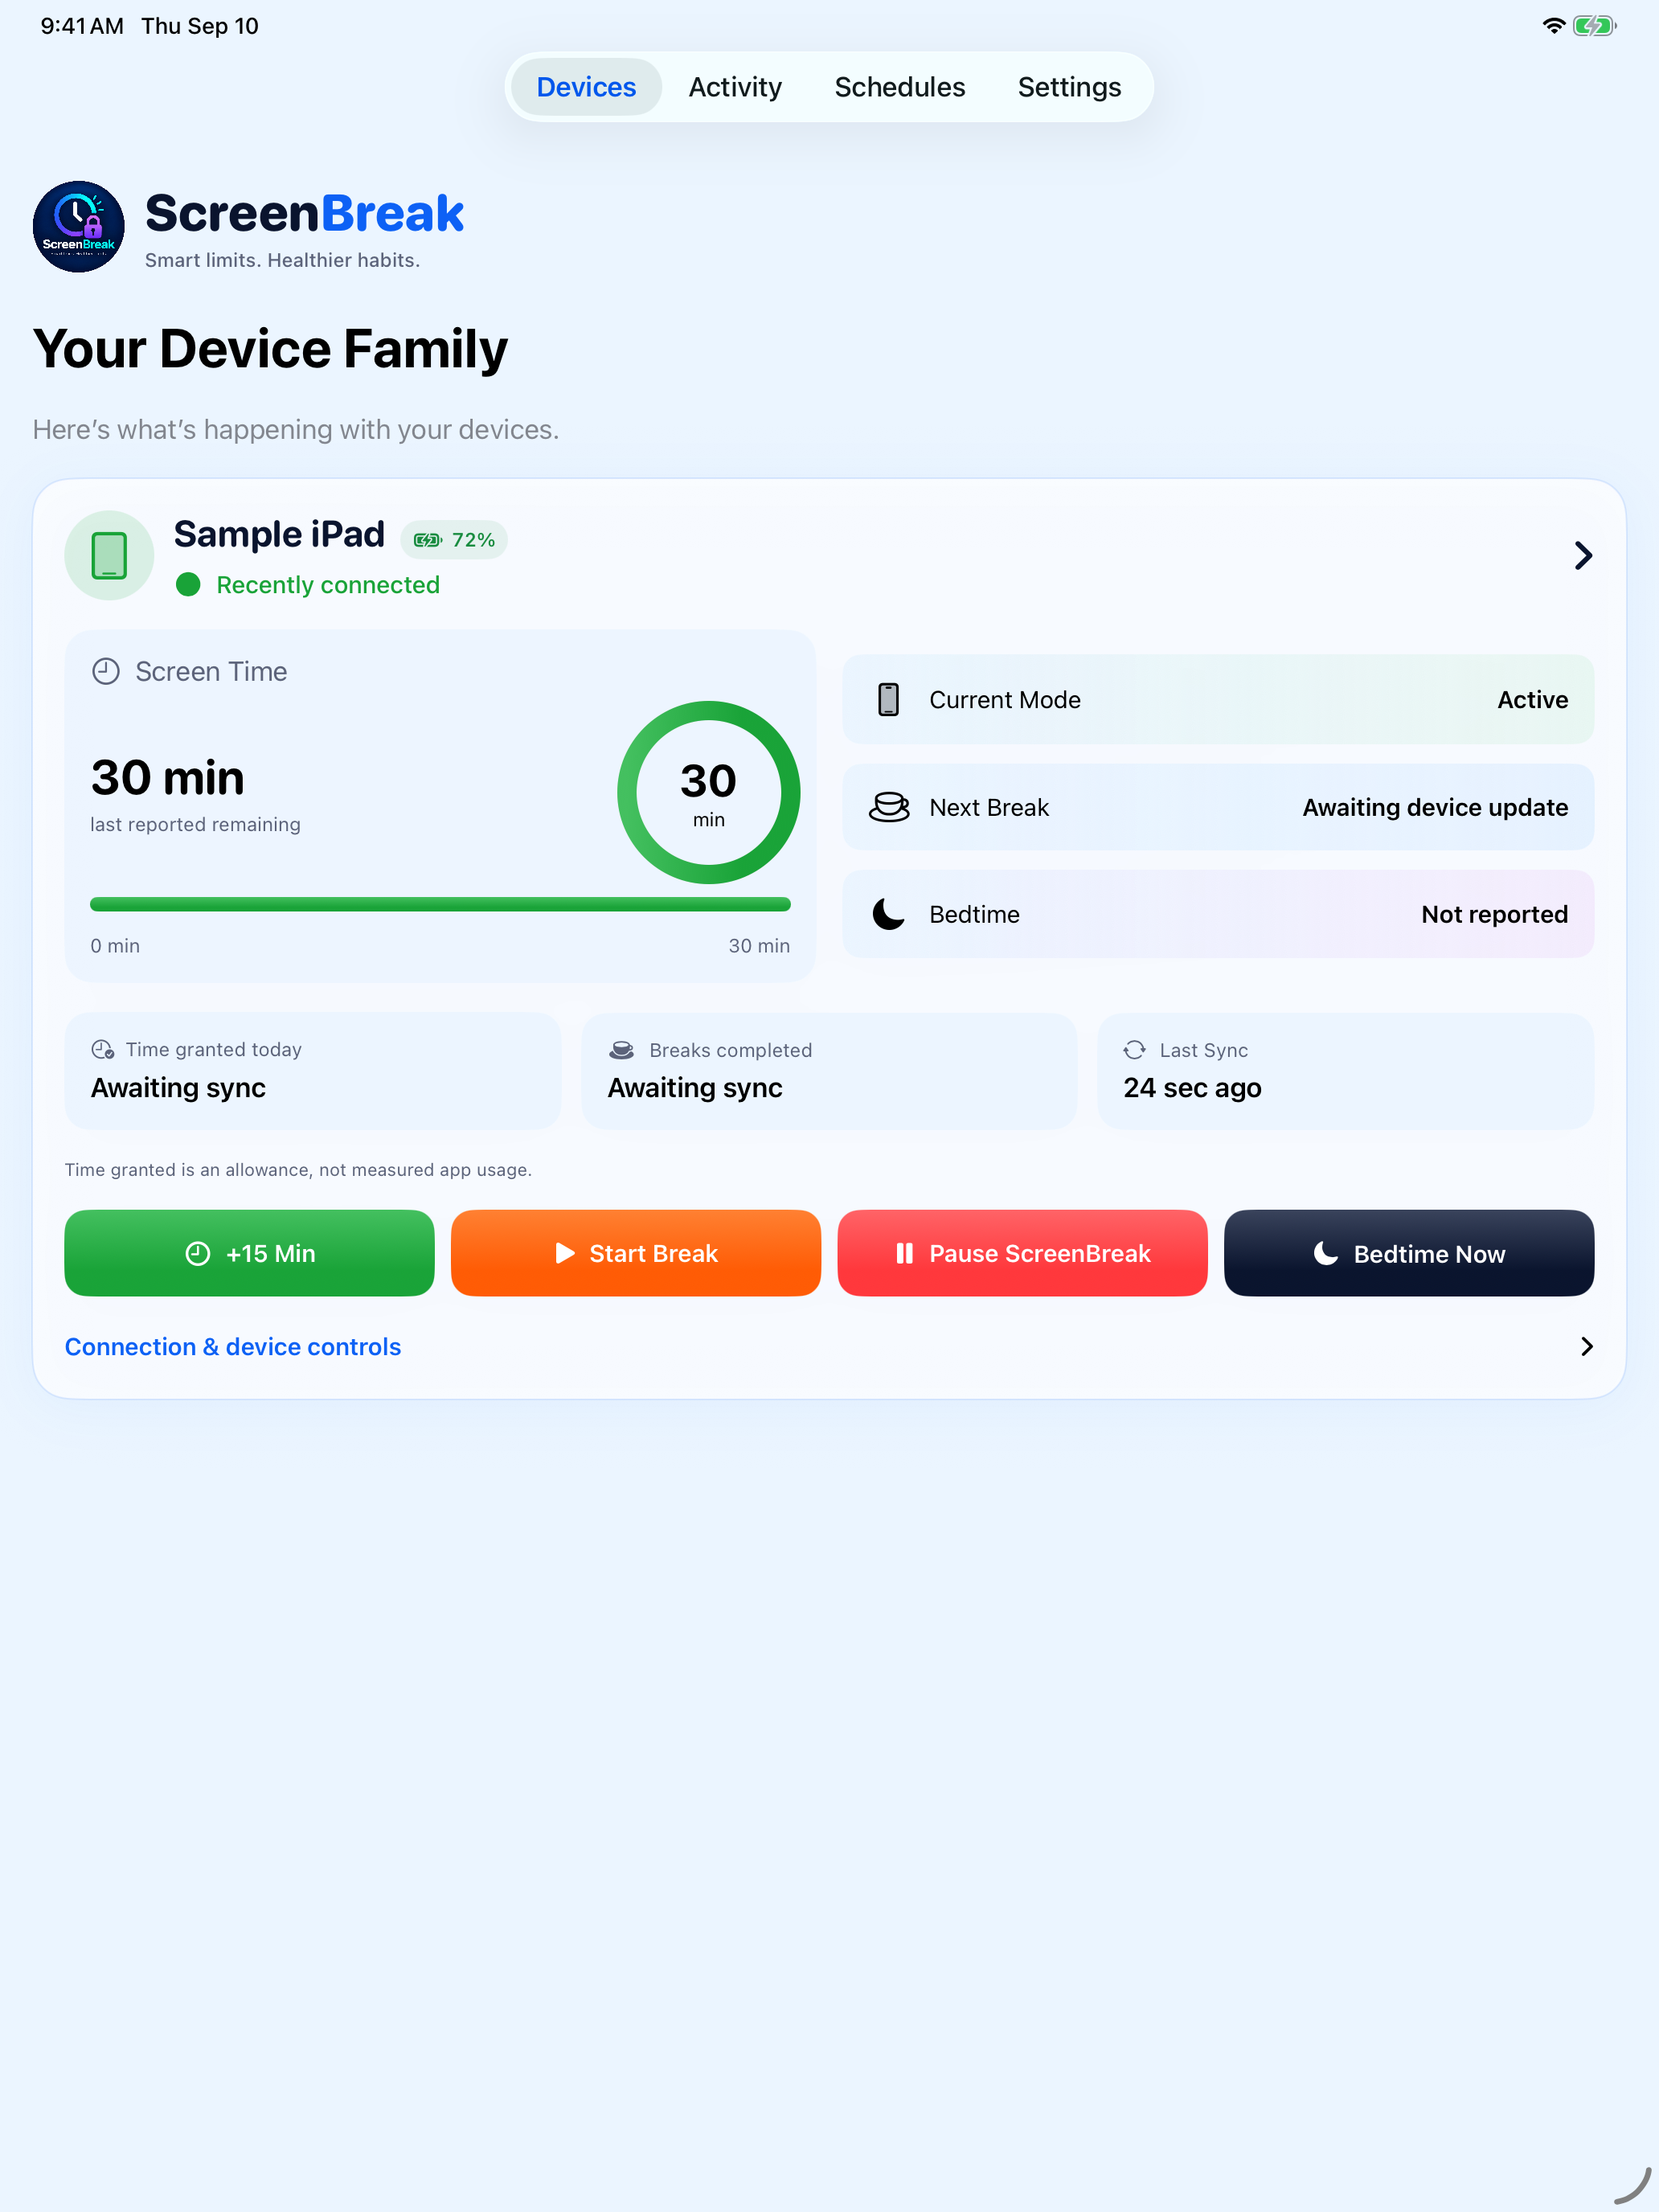Click '24 sec ago' sync value
The image size is (1659, 2212).
click(x=1192, y=1088)
